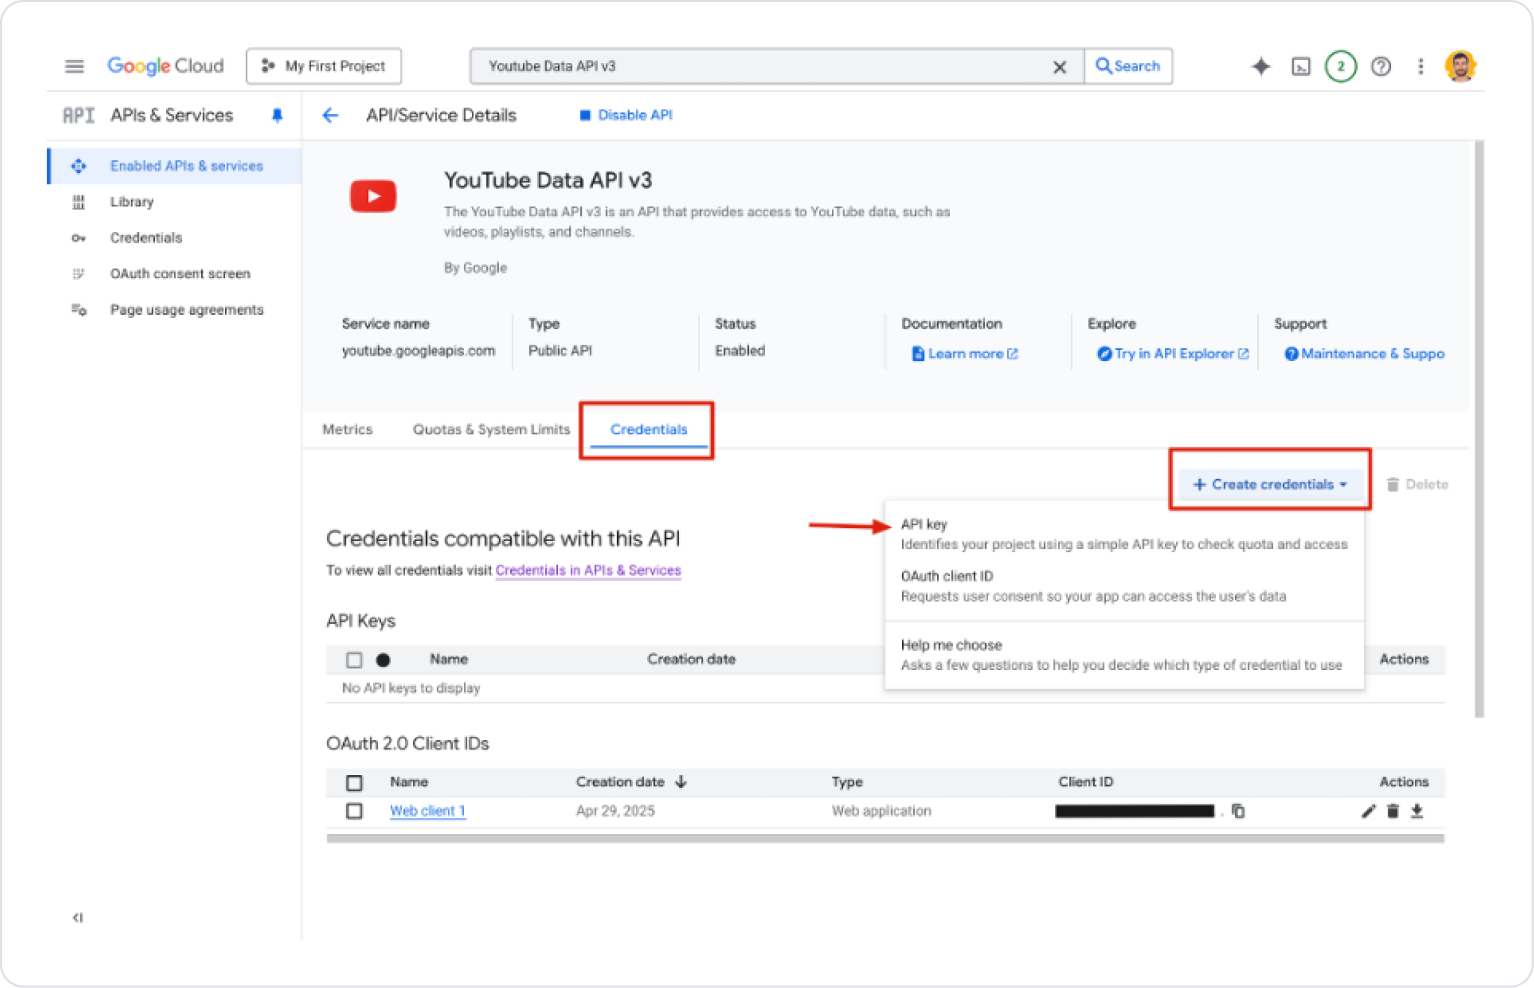
Task: Switch to Quotas & System Limits tab
Action: coord(491,429)
